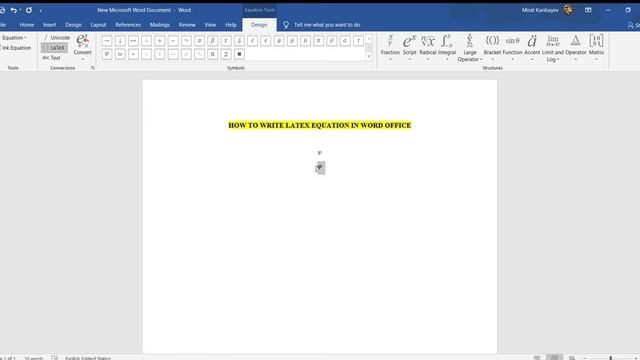Switch conversion format to Unicode
This screenshot has height=360, width=640.
click(x=56, y=38)
